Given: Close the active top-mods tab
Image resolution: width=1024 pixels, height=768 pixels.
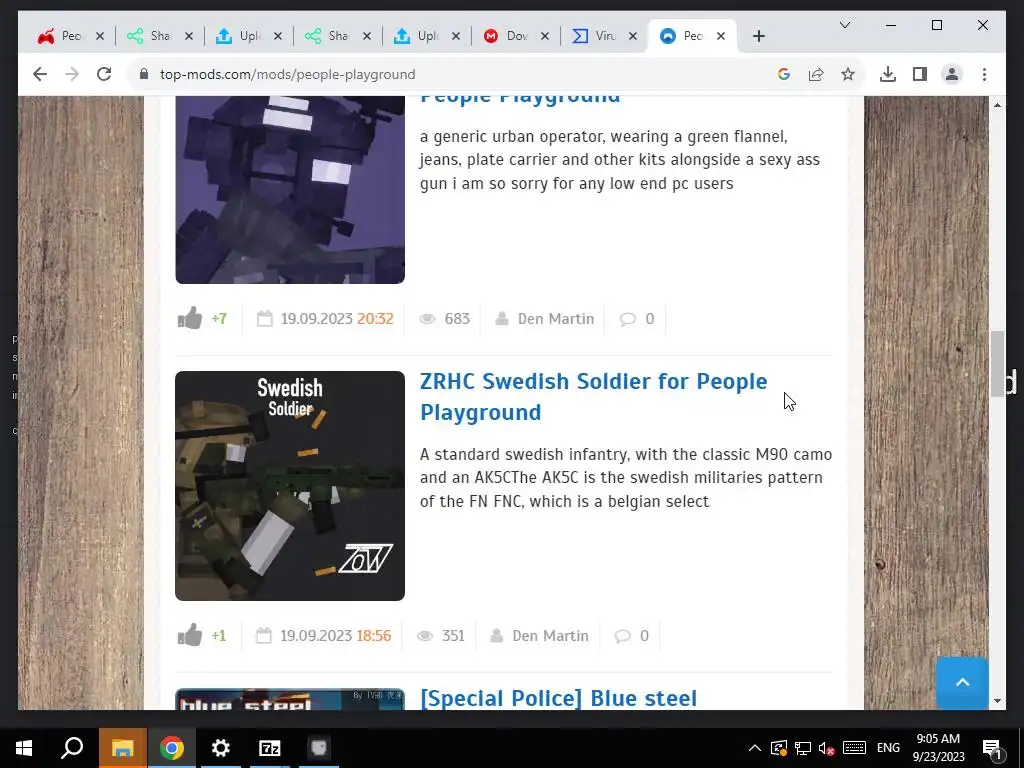Looking at the screenshot, I should click(721, 36).
